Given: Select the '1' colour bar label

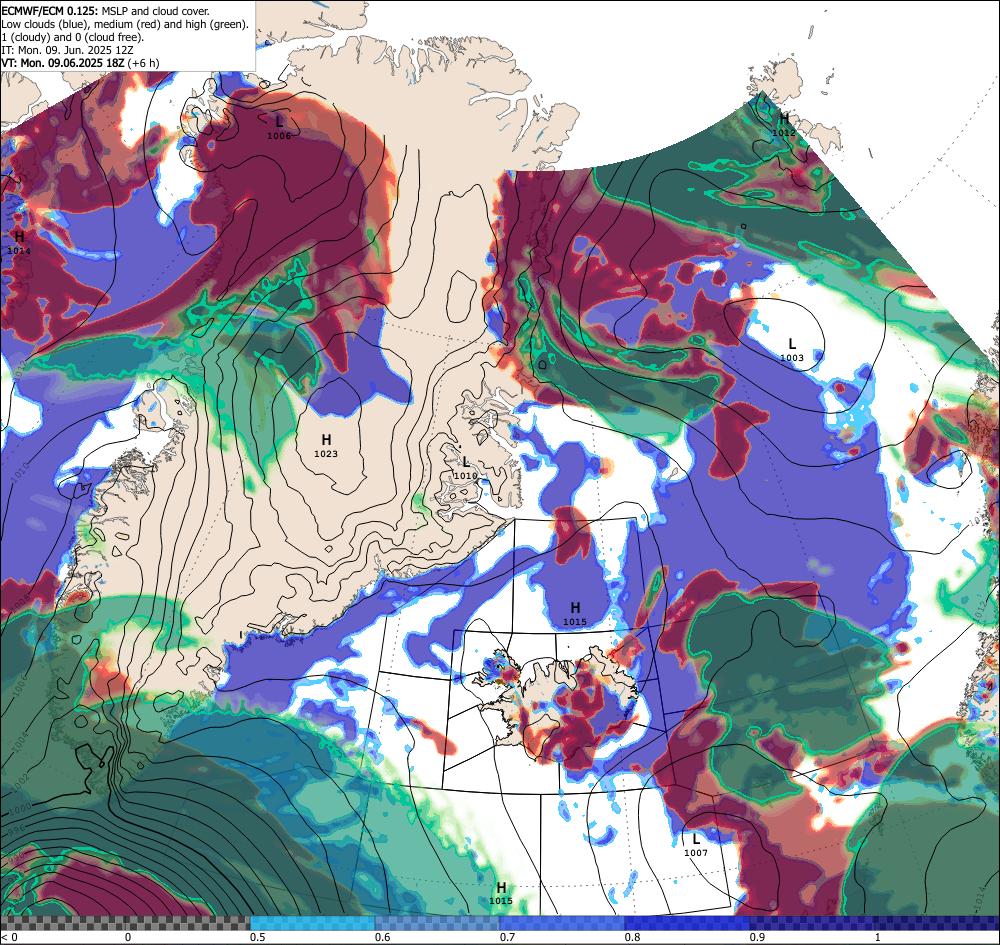Looking at the screenshot, I should pos(878,937).
